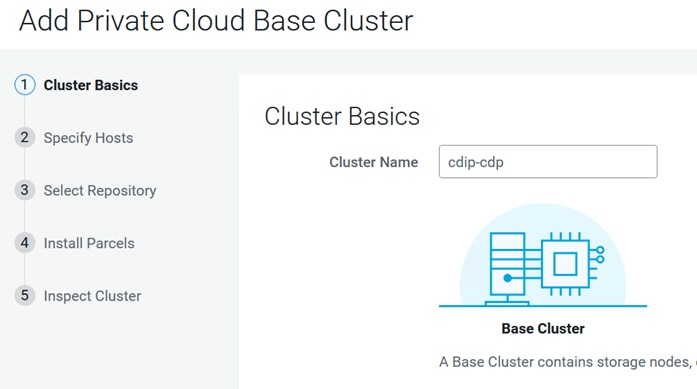Click the step 1 circle icon

24,85
